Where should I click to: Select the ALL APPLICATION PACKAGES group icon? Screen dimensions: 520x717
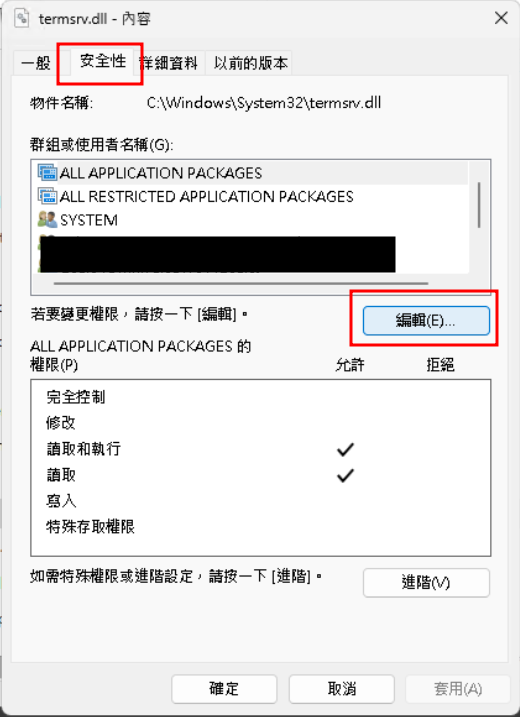48,173
